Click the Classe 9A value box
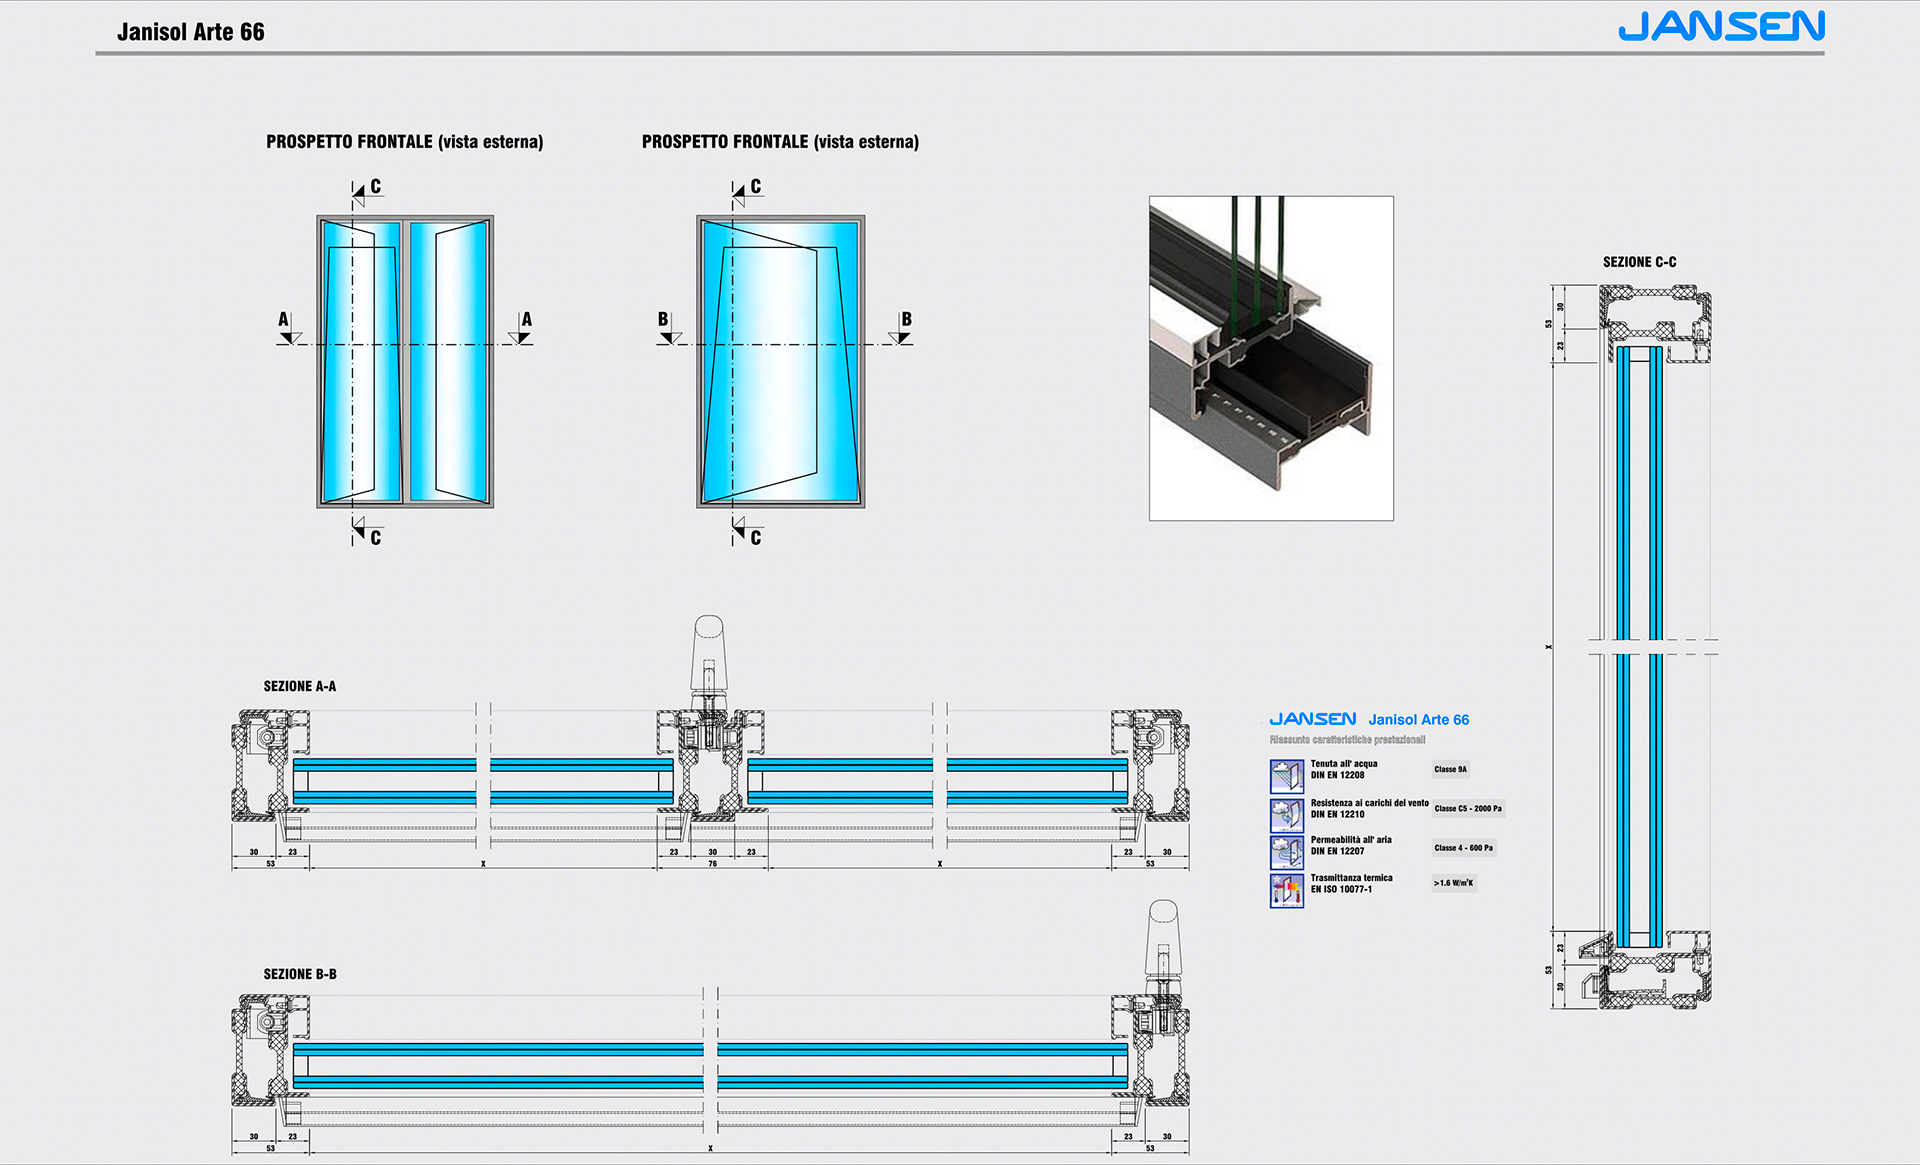 [1450, 769]
